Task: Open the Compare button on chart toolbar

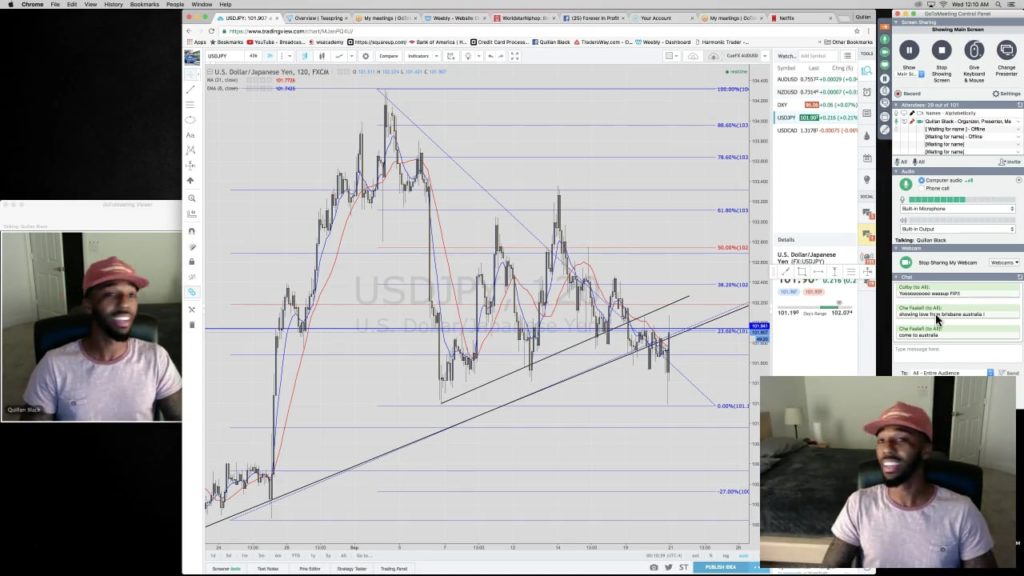Action: pyautogui.click(x=389, y=56)
